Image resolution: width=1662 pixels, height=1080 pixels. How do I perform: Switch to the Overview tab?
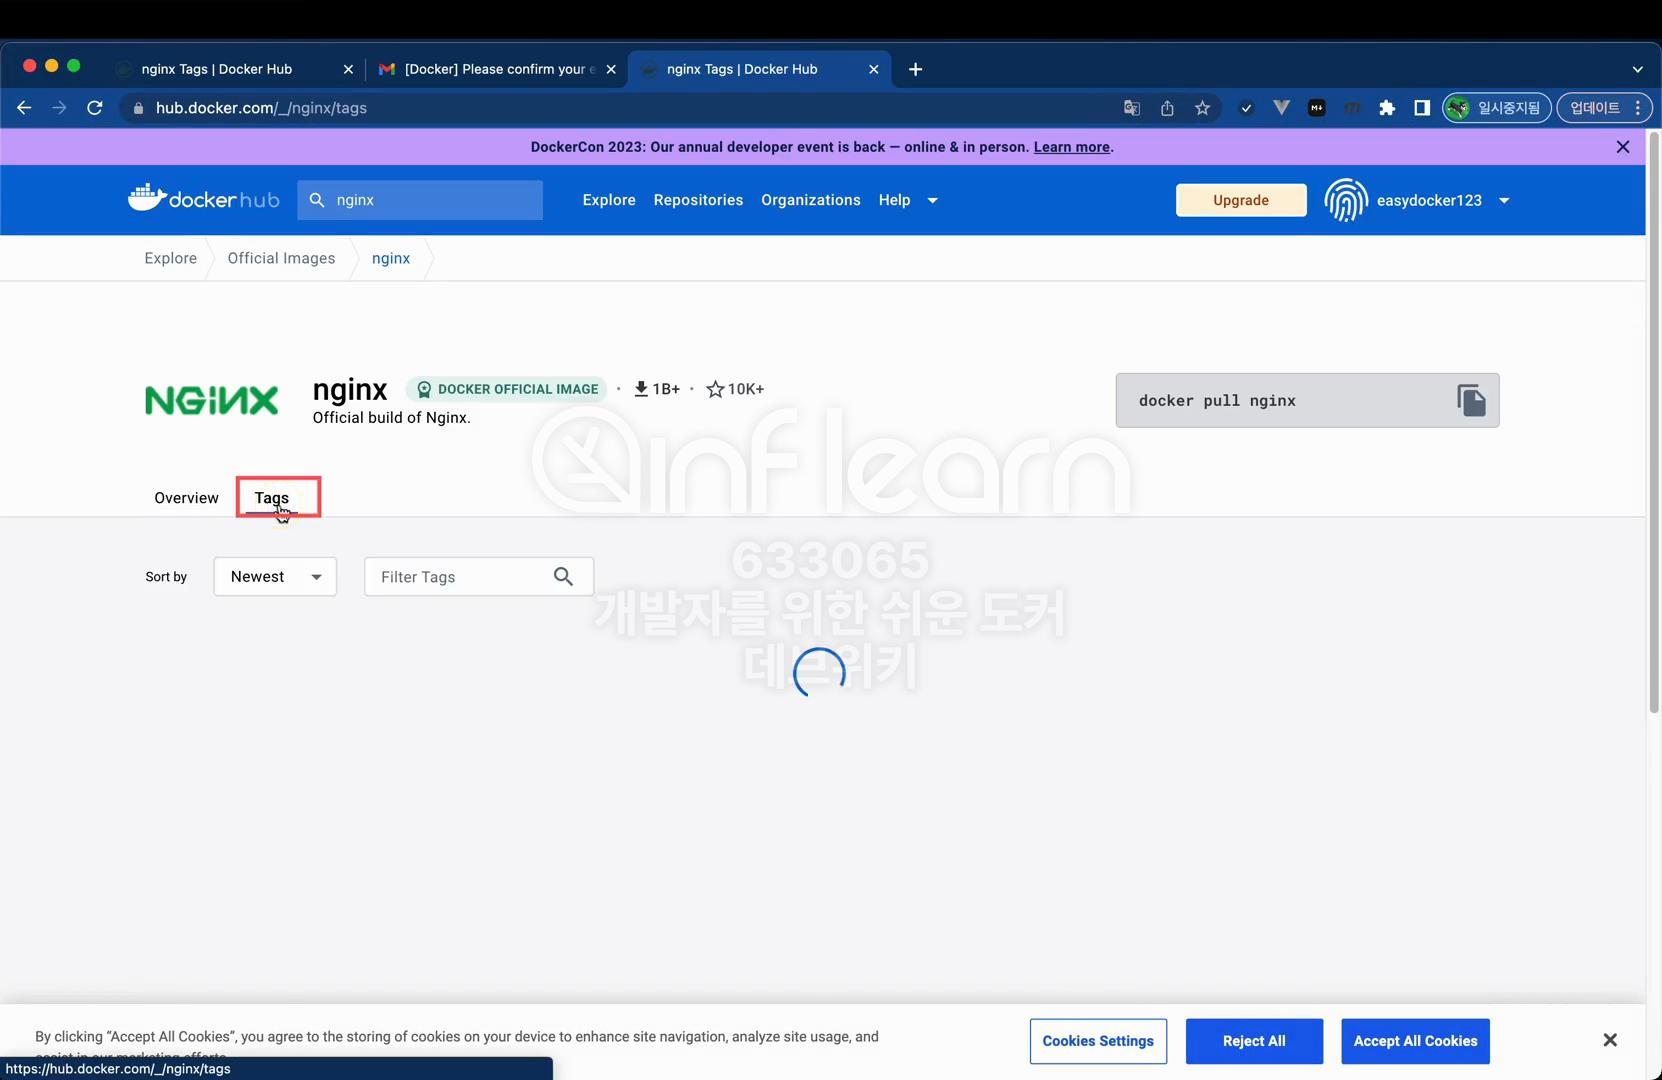point(186,498)
